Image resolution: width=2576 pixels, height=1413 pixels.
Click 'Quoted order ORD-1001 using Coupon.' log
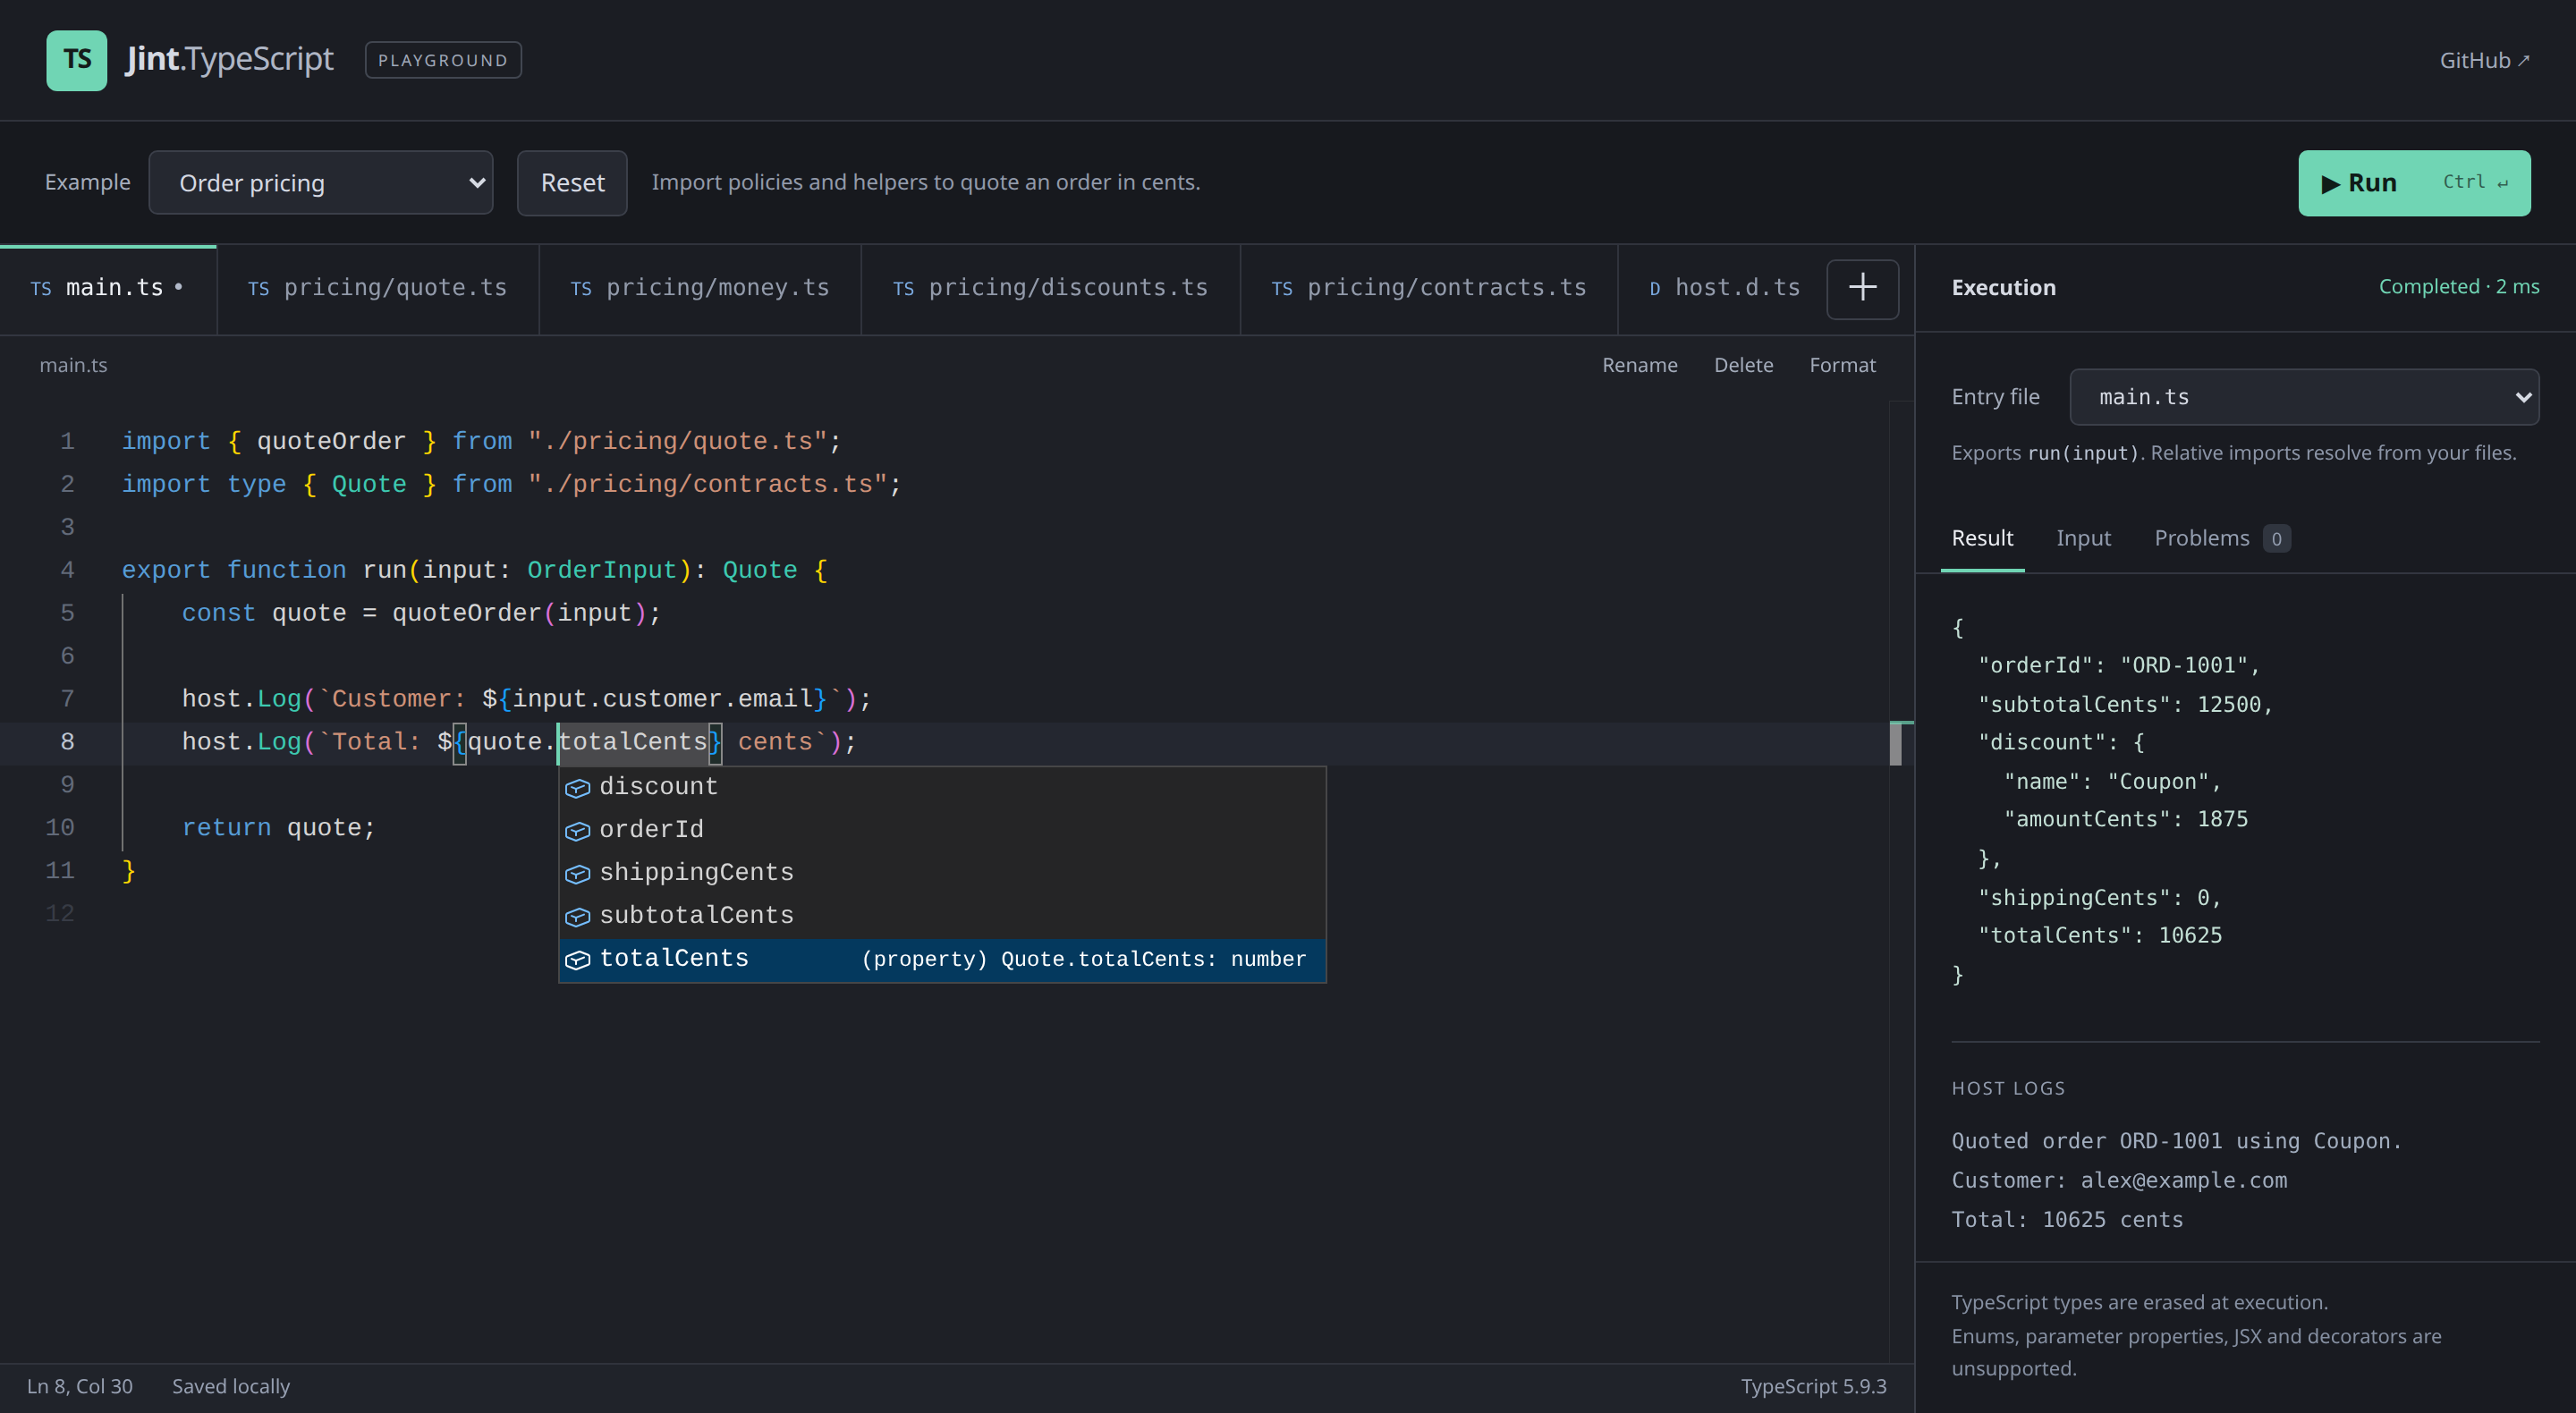(x=2176, y=1142)
